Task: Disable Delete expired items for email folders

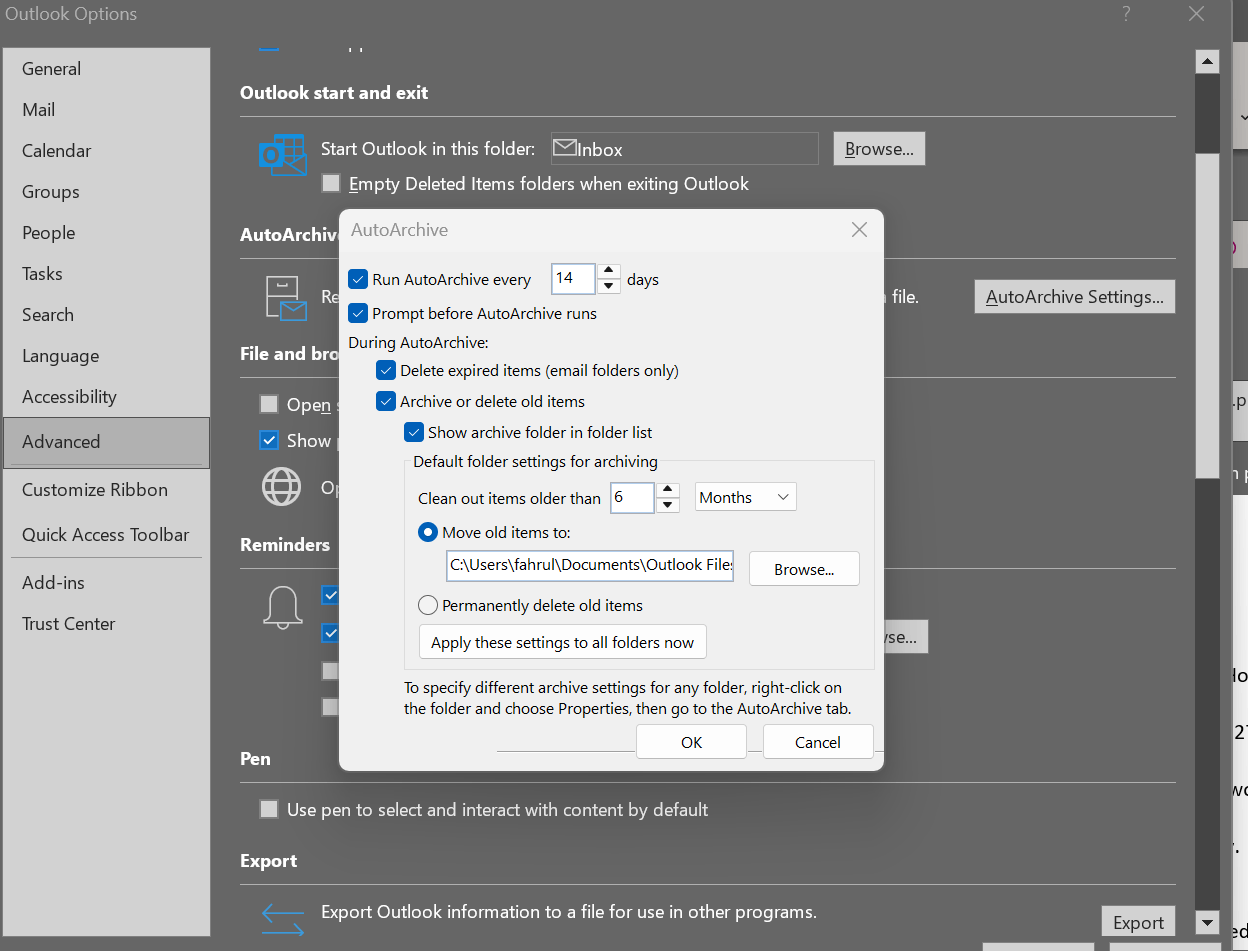Action: (x=385, y=370)
